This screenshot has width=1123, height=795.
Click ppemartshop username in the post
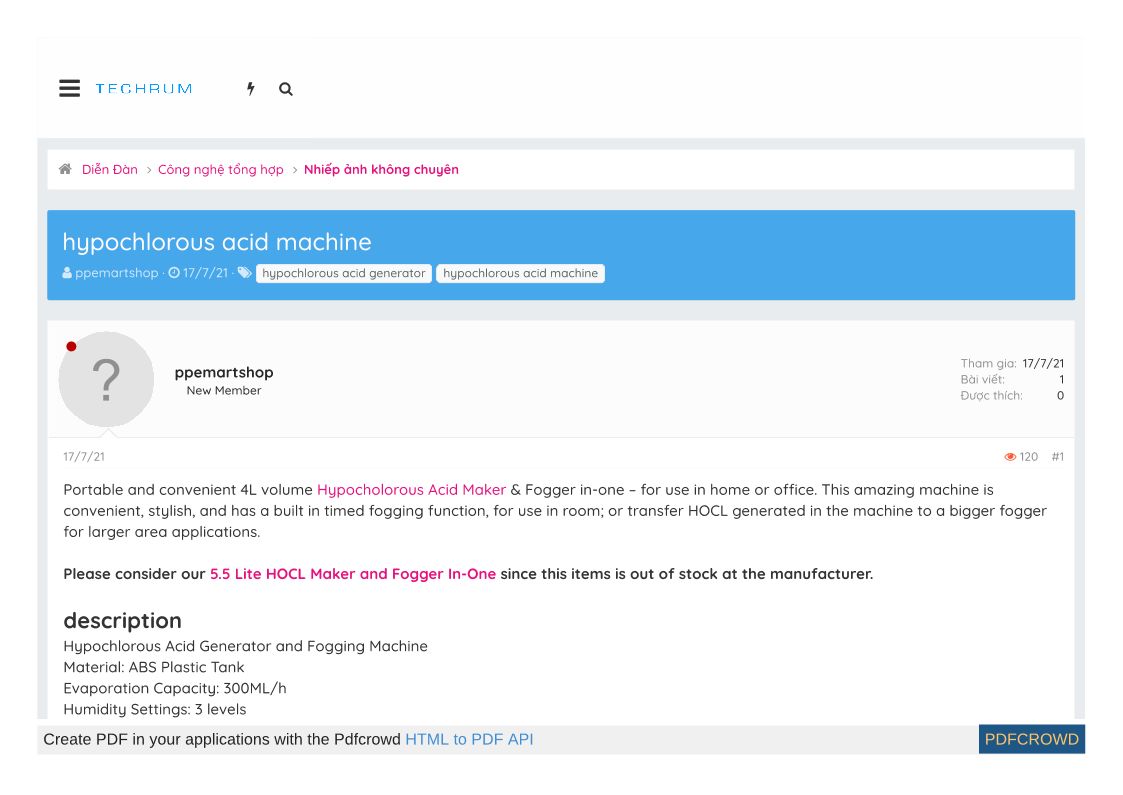pos(224,372)
